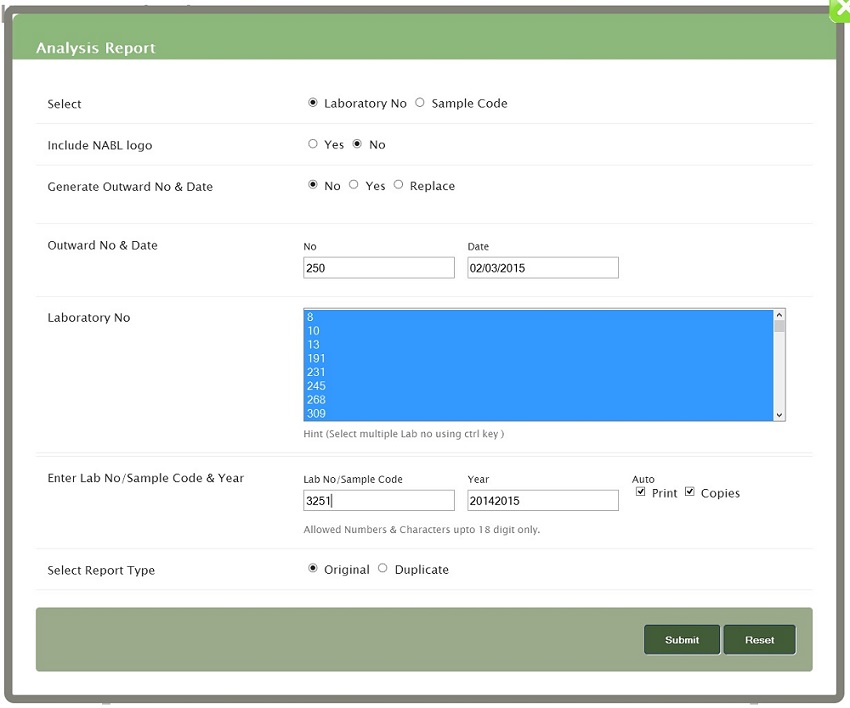Toggle the Auto Print checkbox
The image size is (850, 708).
point(641,492)
